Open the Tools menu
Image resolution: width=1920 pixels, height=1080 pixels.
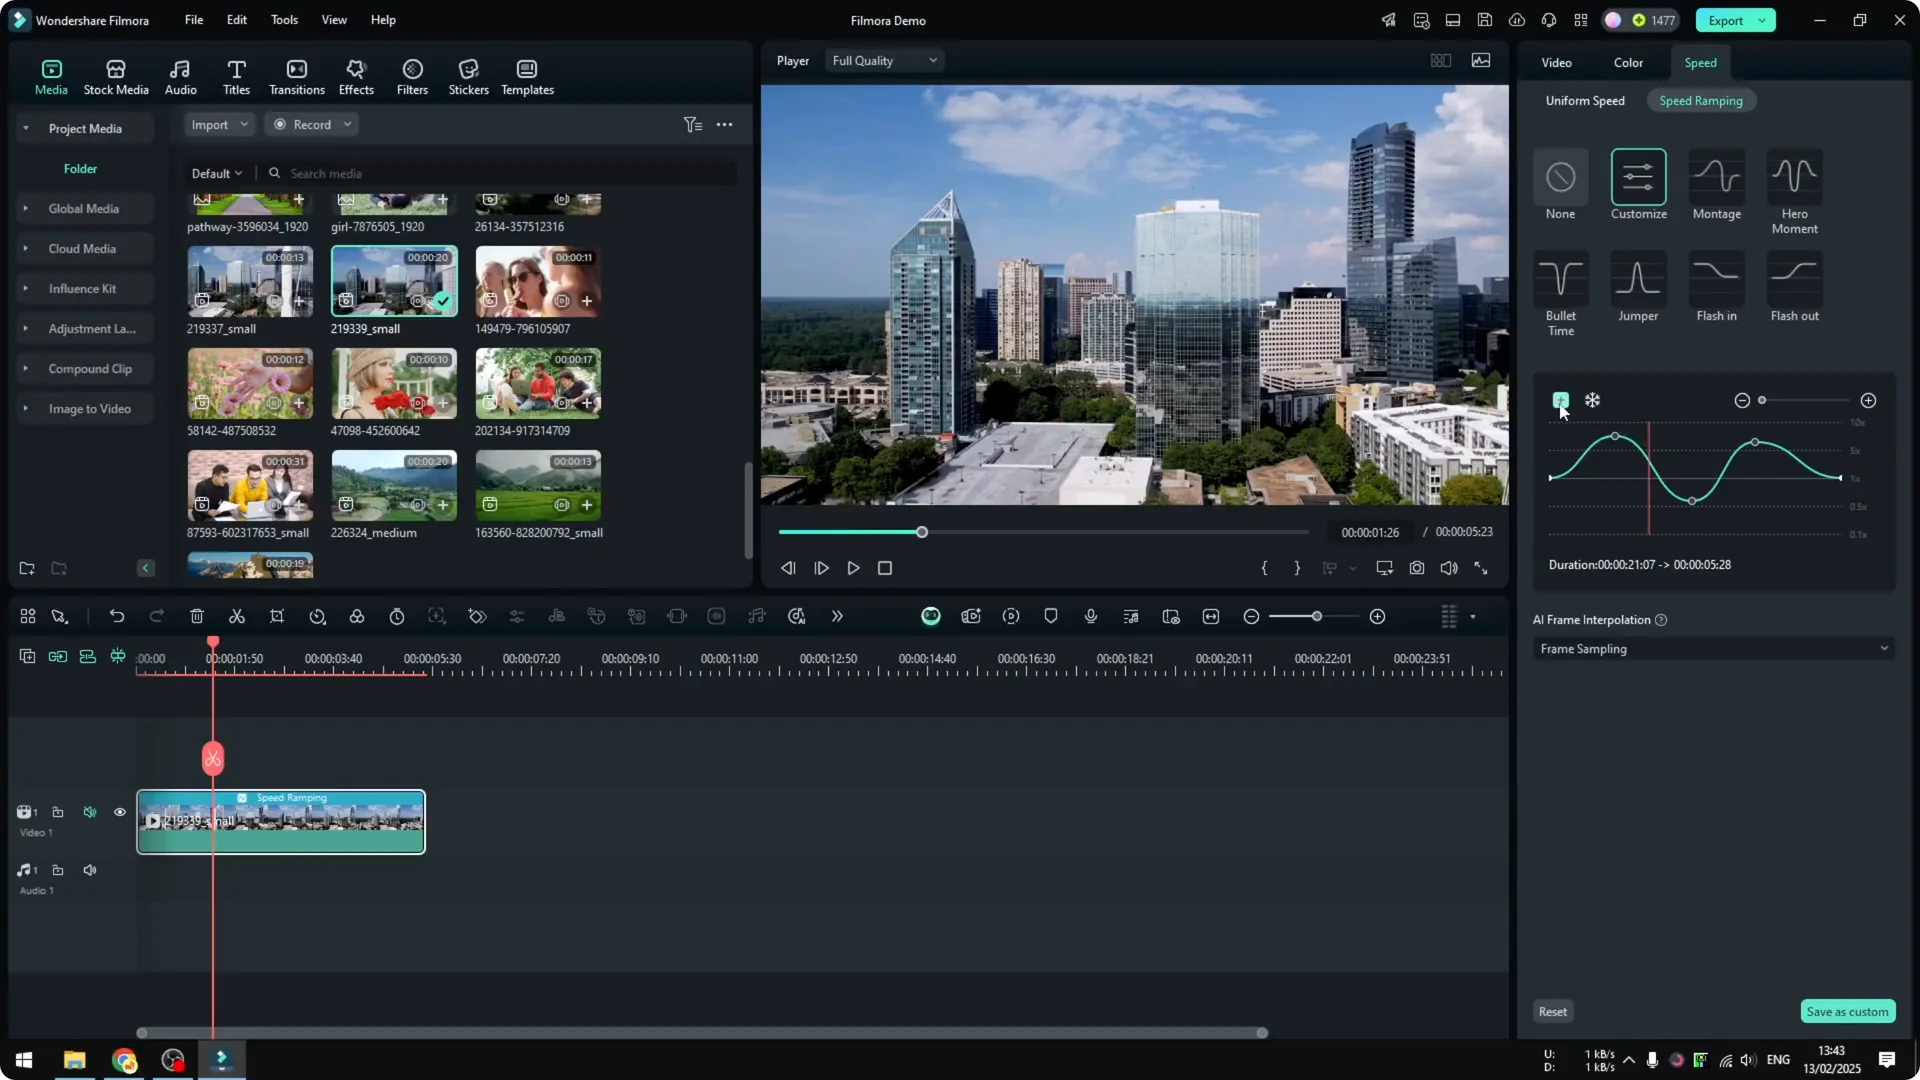pos(283,20)
